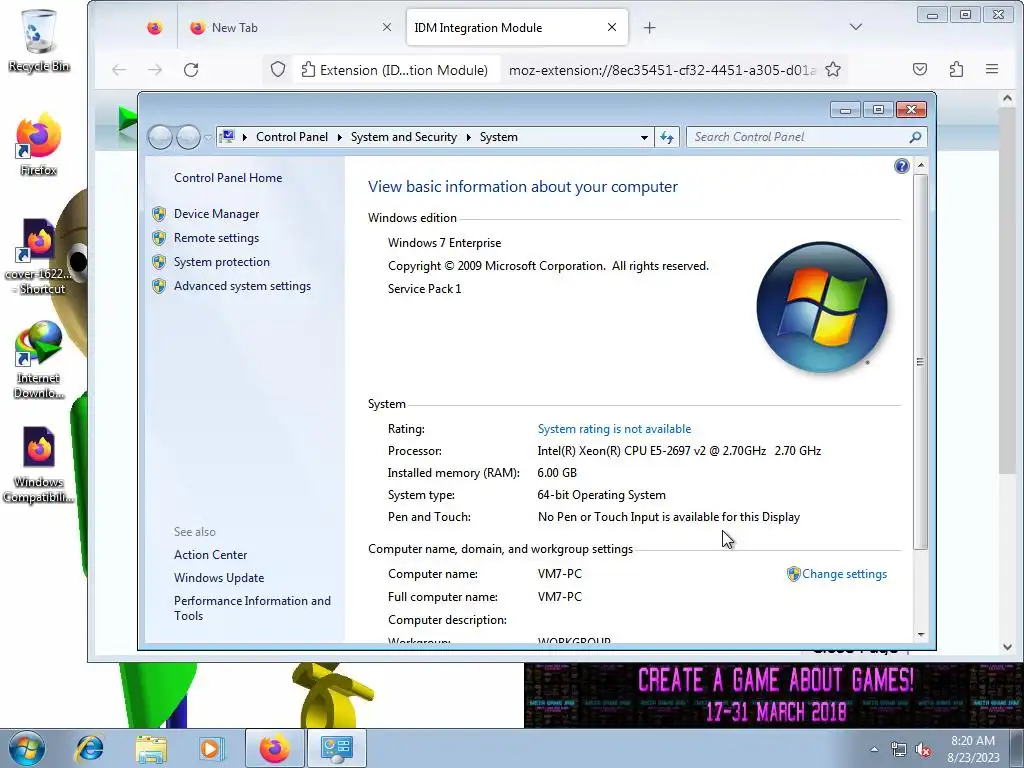This screenshot has height=768, width=1024.
Task: Close the New Tab tab
Action: pyautogui.click(x=387, y=27)
